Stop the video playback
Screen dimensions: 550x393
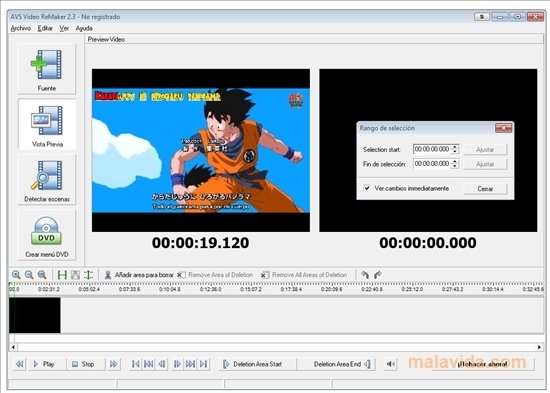[86, 364]
